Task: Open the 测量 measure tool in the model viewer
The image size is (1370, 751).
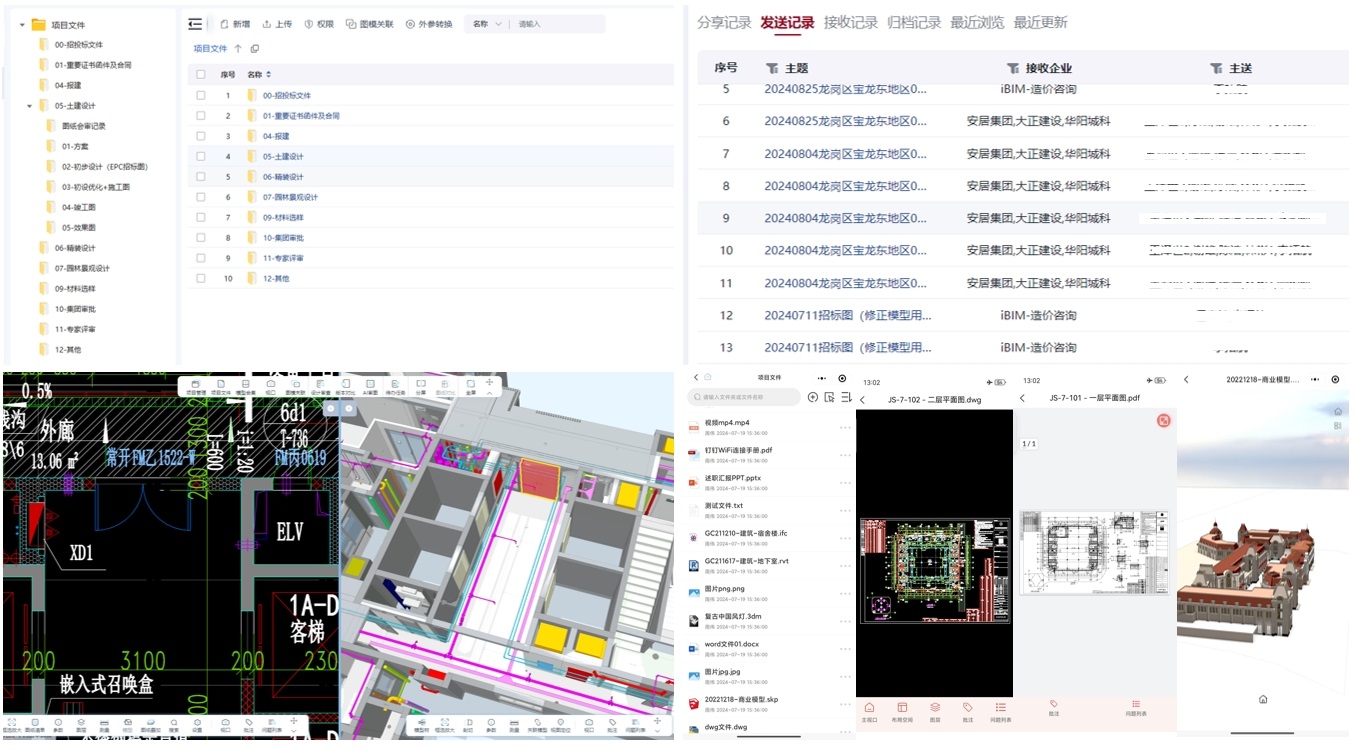Action: click(515, 725)
